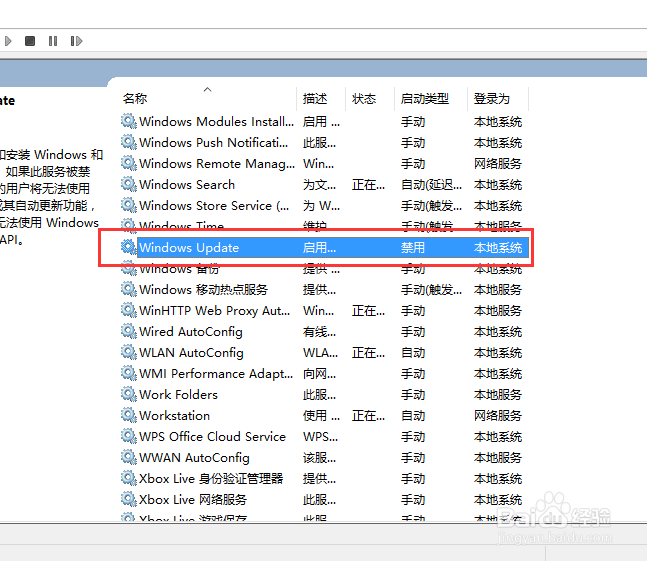
Task: Select Windows Modules Installer service name
Action: pyautogui.click(x=217, y=121)
